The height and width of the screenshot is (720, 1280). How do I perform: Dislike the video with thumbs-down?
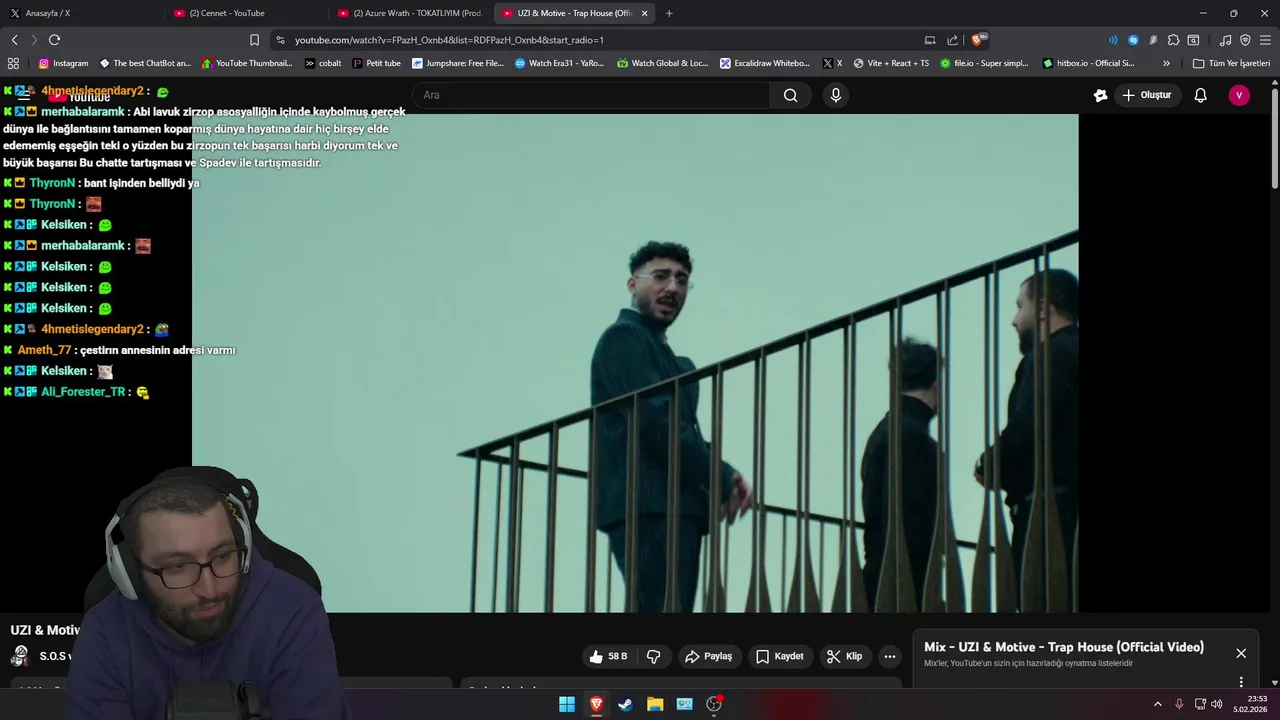(x=654, y=656)
